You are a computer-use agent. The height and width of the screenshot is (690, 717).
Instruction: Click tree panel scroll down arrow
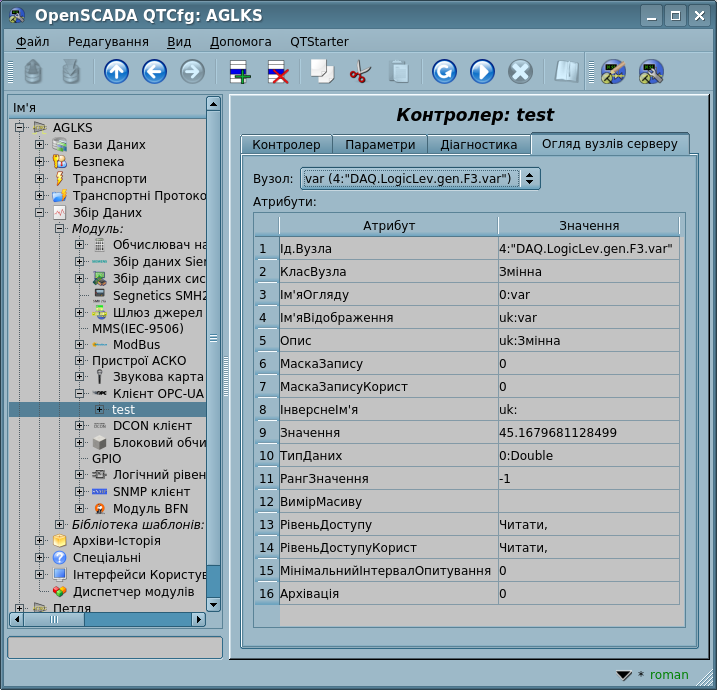point(213,604)
